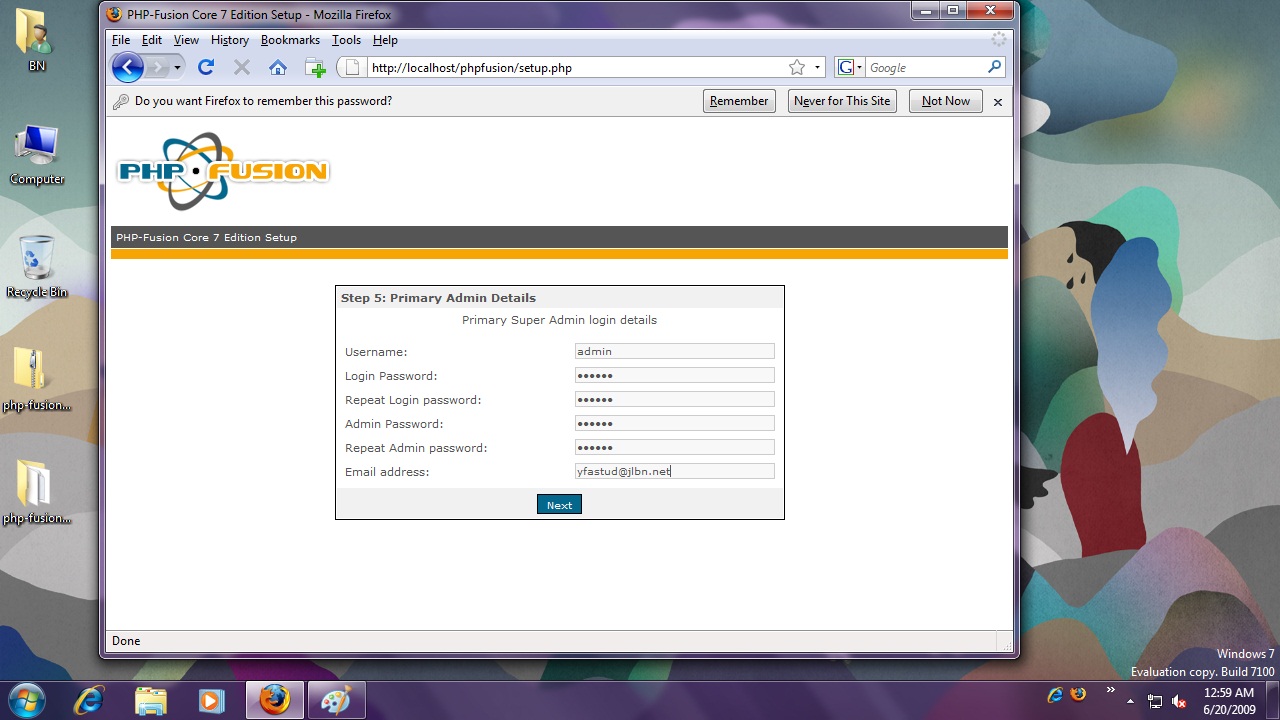Go to the Firefox home page icon
Viewport: 1280px width, 720px height.
pos(278,68)
